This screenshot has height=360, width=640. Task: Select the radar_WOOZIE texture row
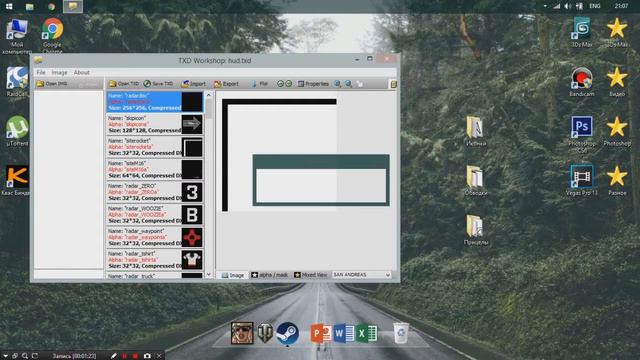(154, 215)
